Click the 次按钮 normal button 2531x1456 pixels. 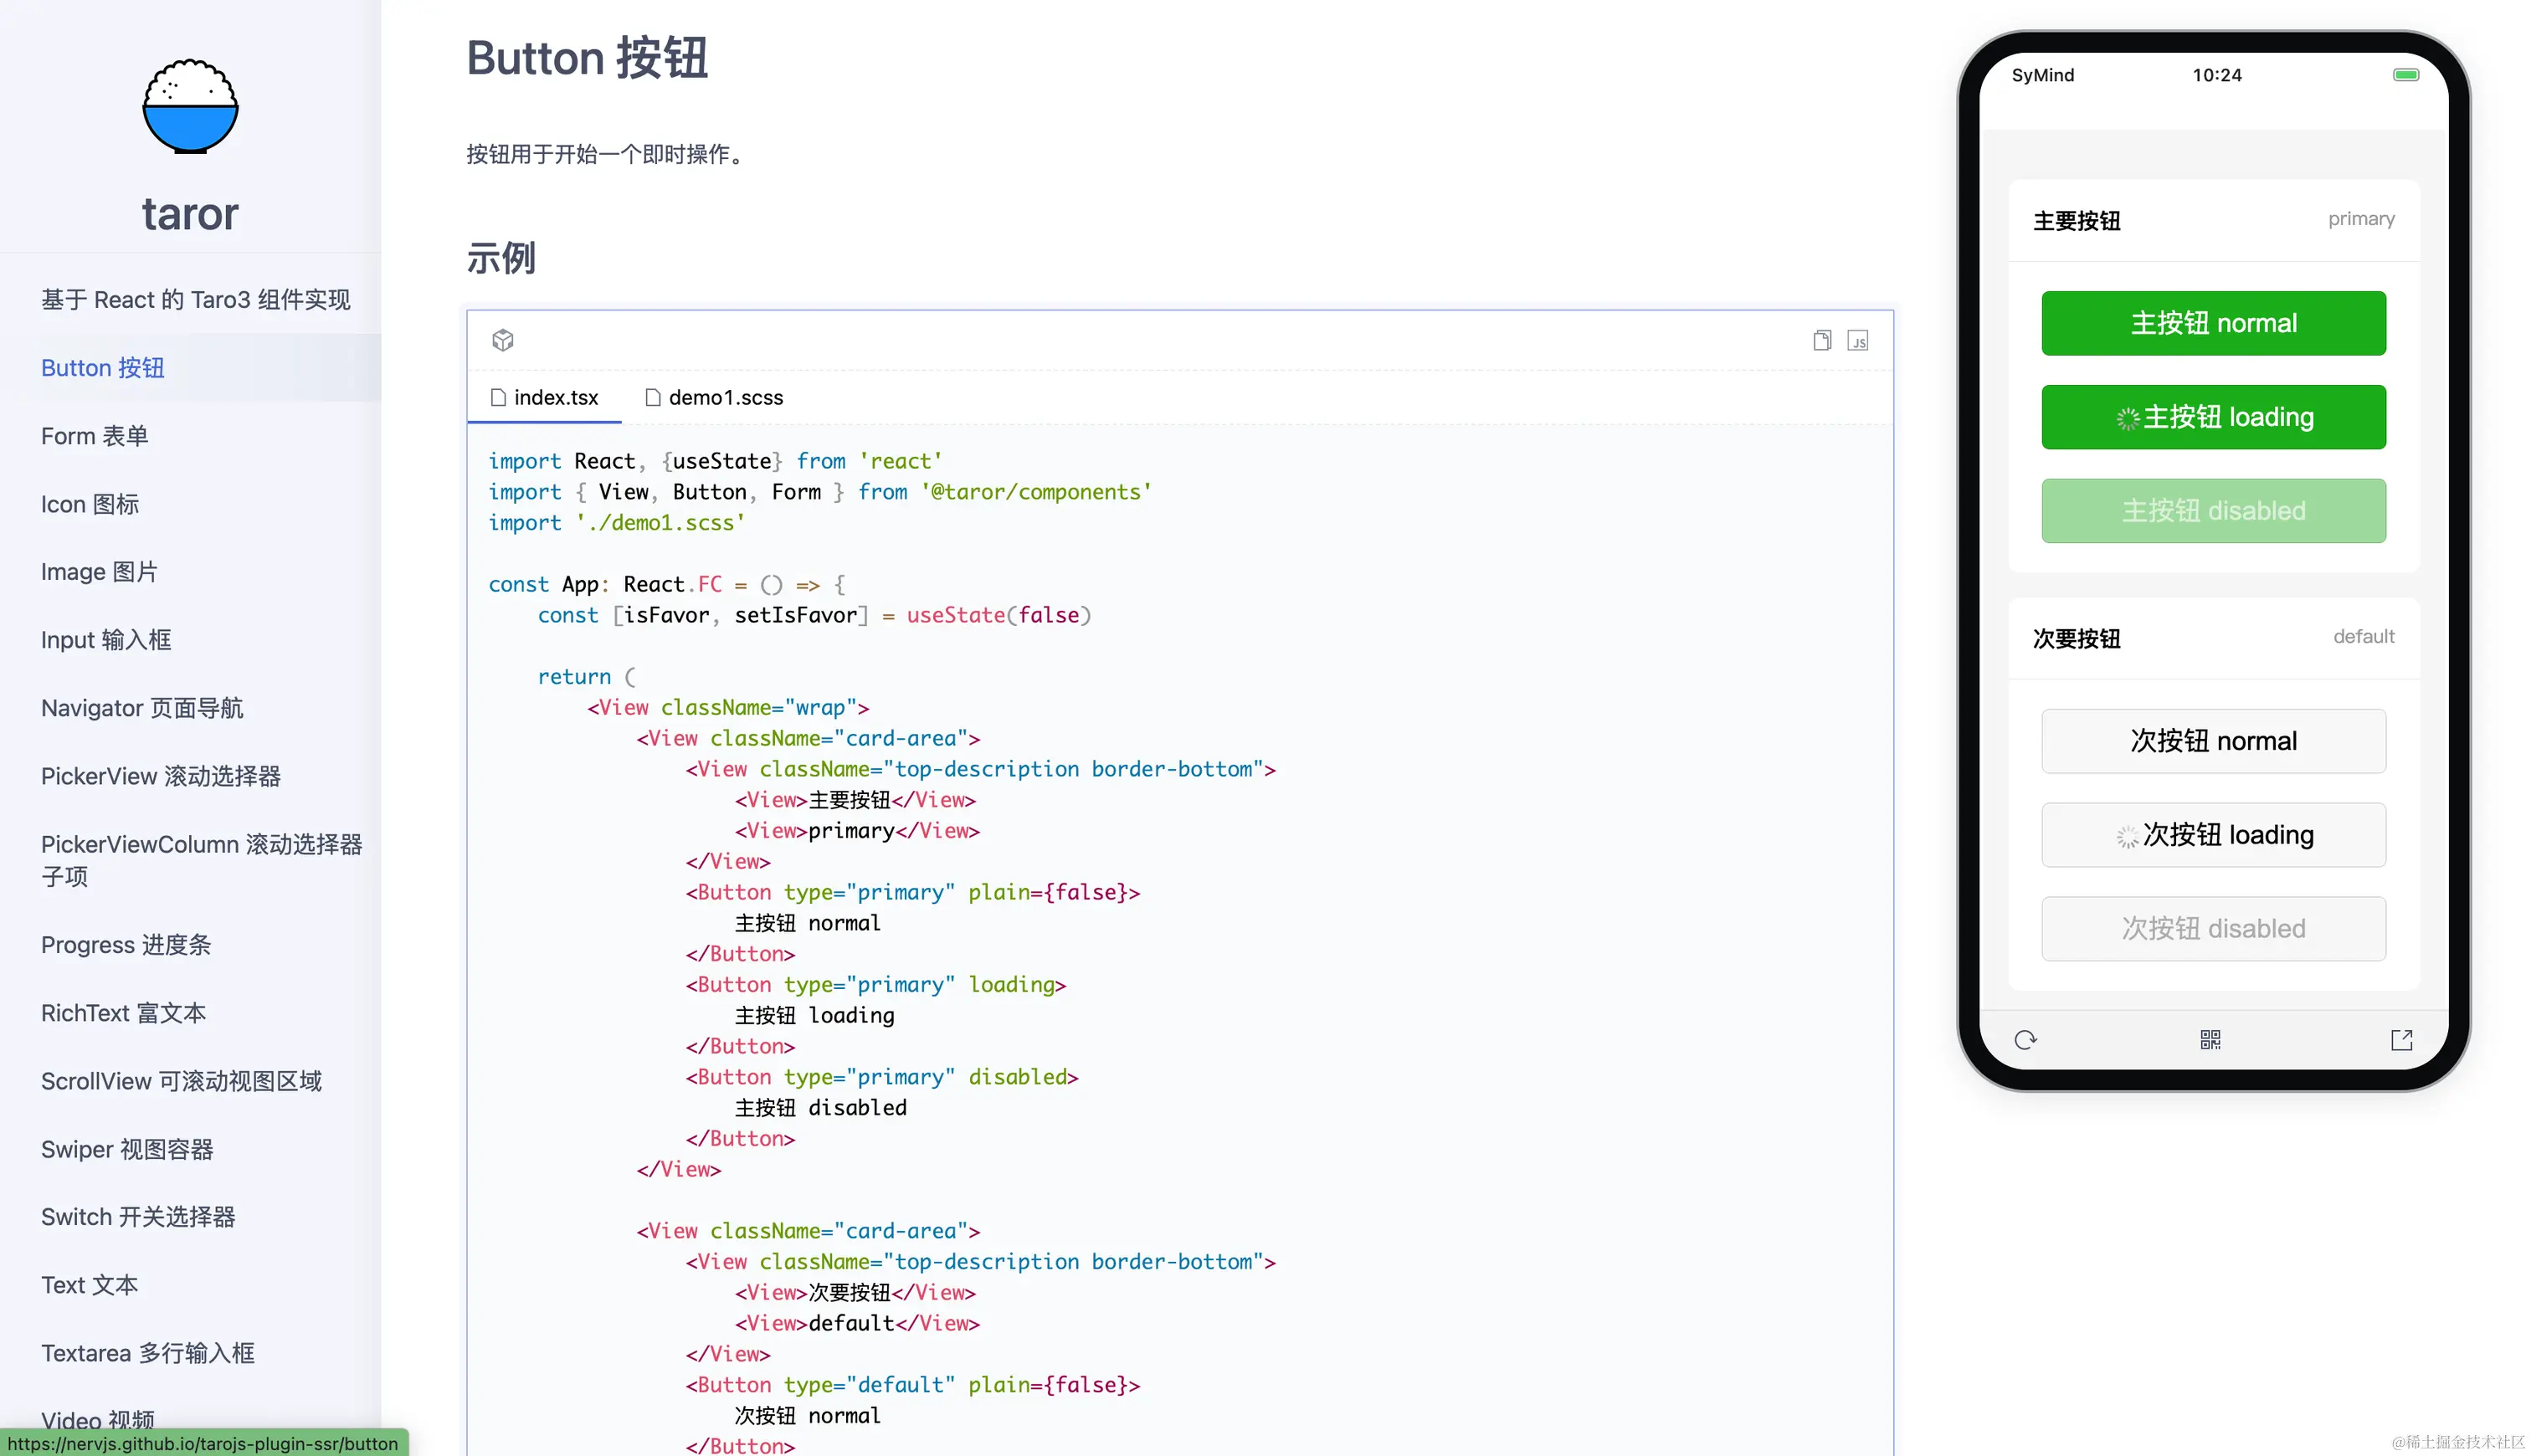pos(2213,741)
